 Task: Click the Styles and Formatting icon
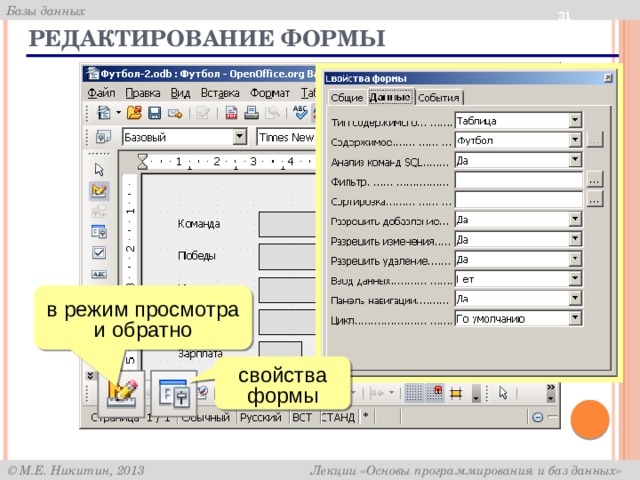pyautogui.click(x=103, y=137)
